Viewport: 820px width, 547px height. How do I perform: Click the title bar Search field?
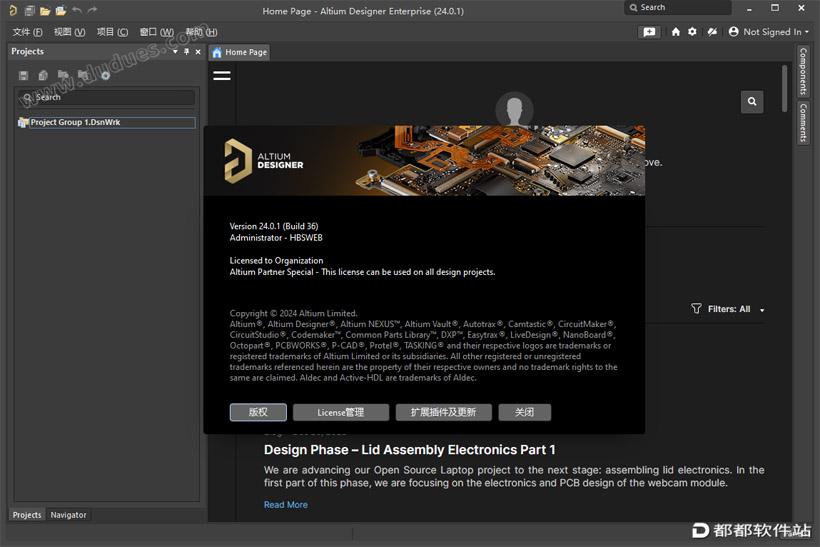coord(677,7)
